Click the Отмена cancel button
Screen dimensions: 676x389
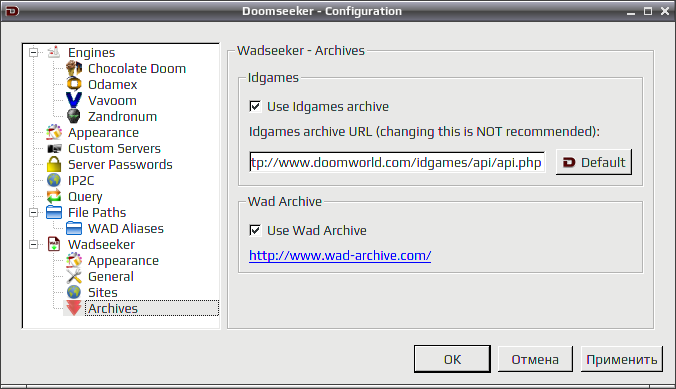click(535, 359)
